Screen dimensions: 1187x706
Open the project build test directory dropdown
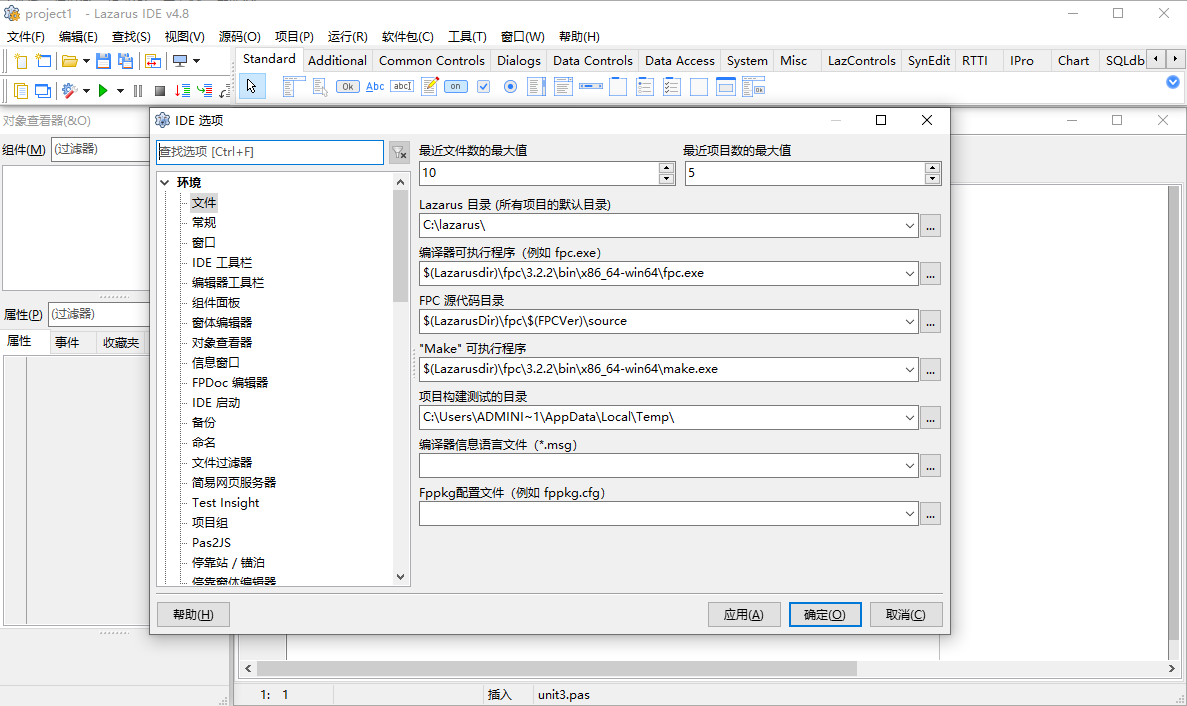(x=909, y=418)
